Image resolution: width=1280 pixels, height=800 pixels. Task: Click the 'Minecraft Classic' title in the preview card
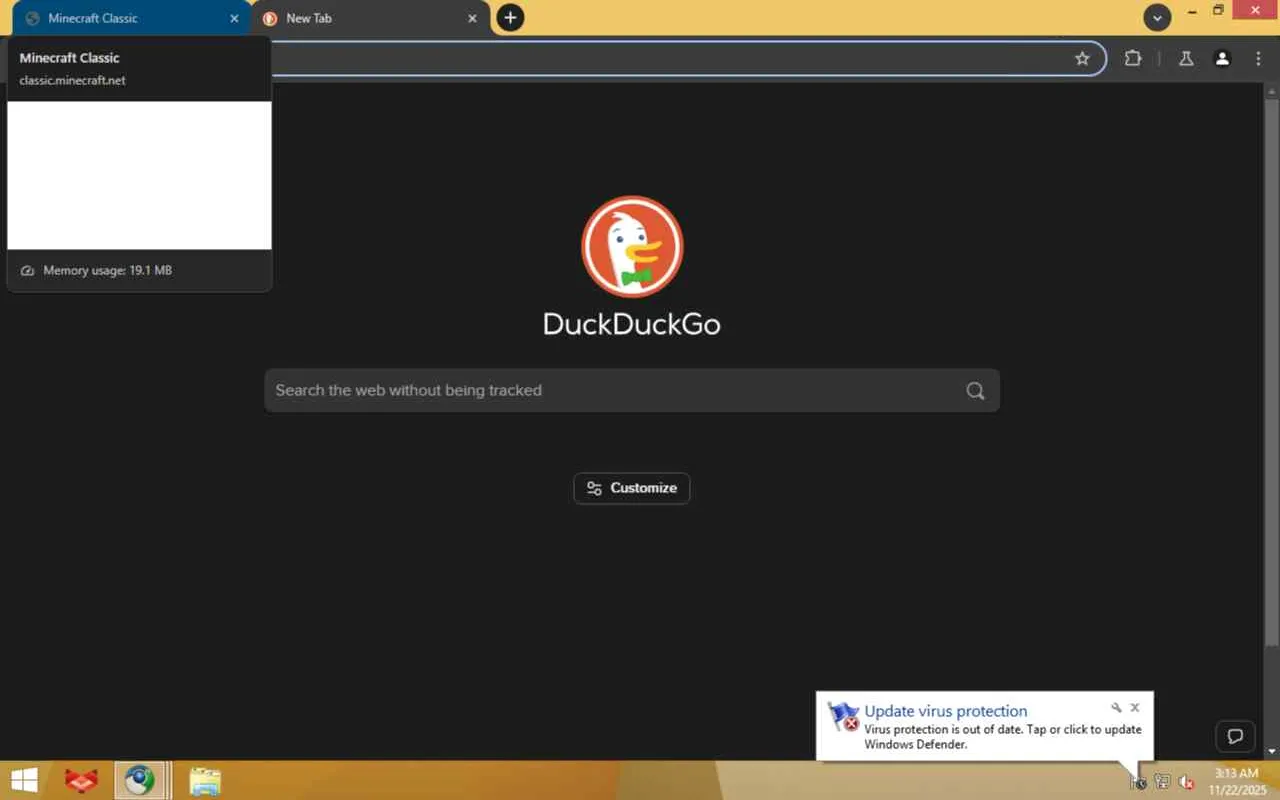point(70,58)
